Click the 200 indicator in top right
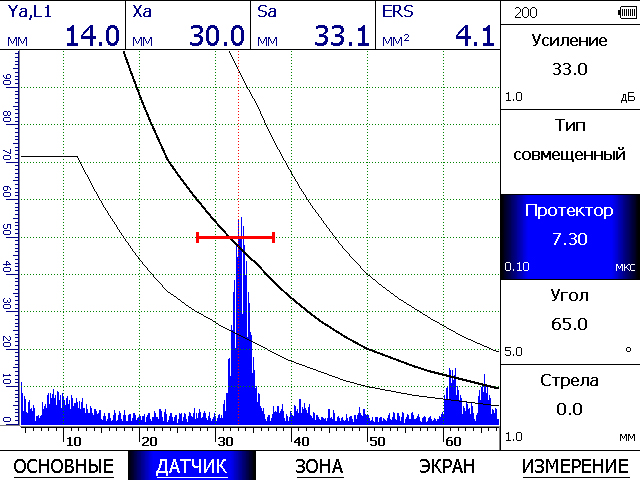The width and height of the screenshot is (640, 480). click(x=525, y=12)
